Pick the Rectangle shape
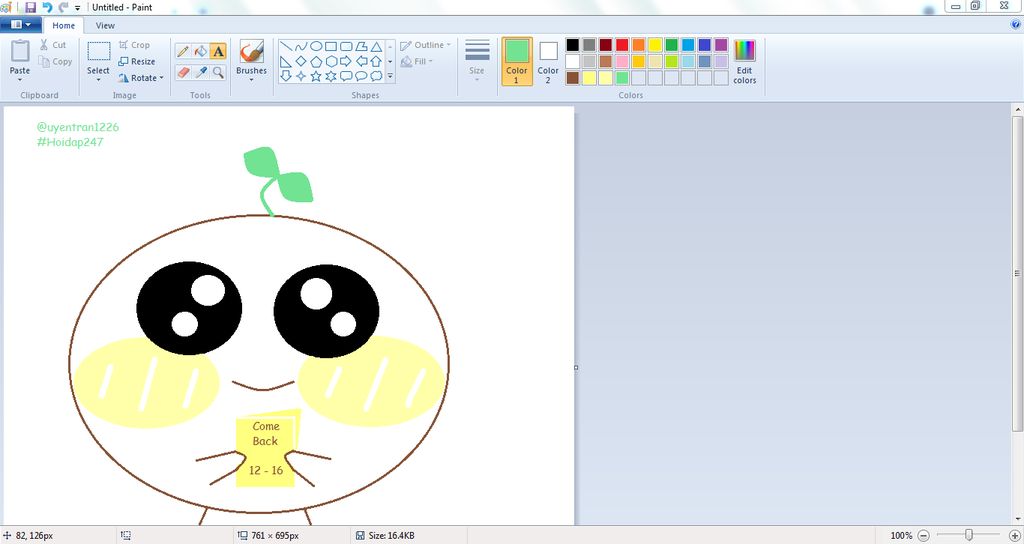 point(331,46)
